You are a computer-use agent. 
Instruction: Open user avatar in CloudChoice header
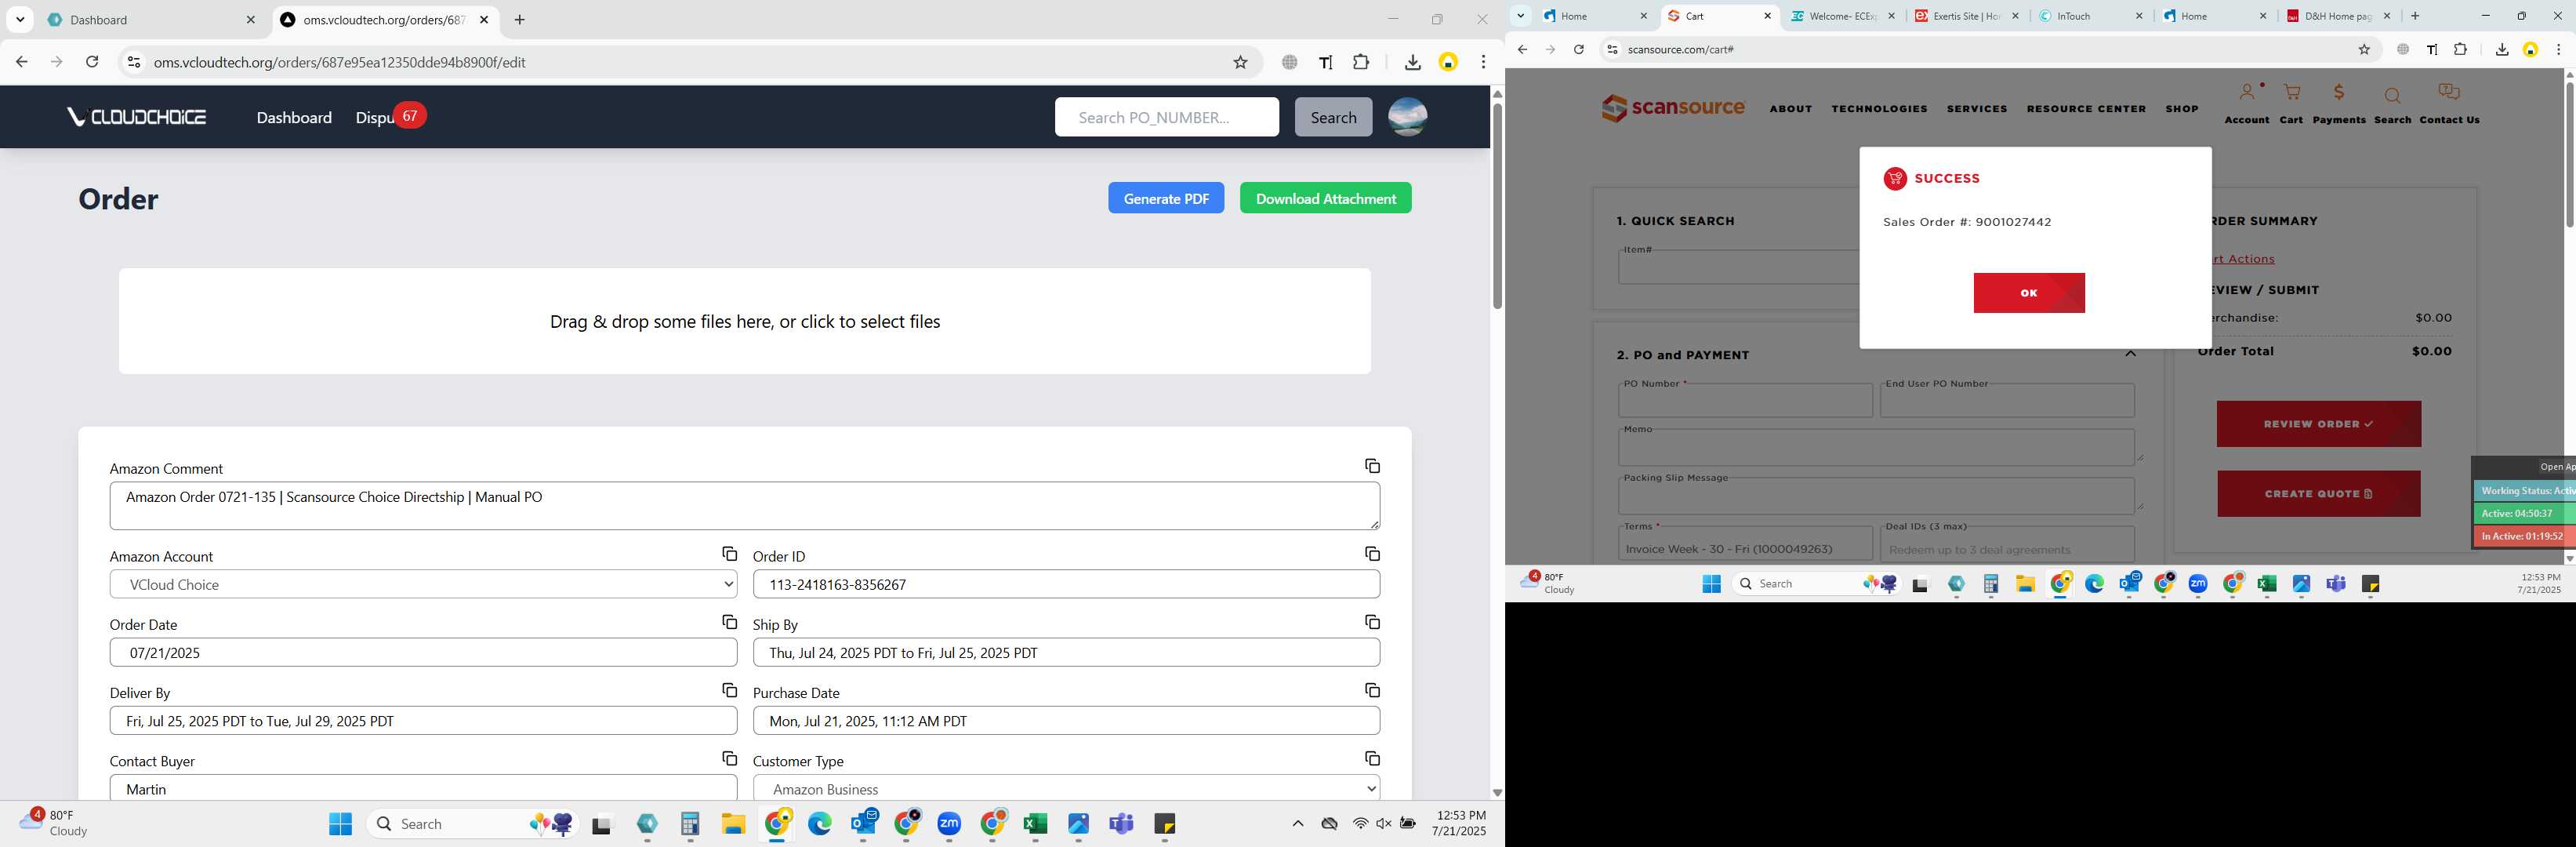[x=1407, y=117]
